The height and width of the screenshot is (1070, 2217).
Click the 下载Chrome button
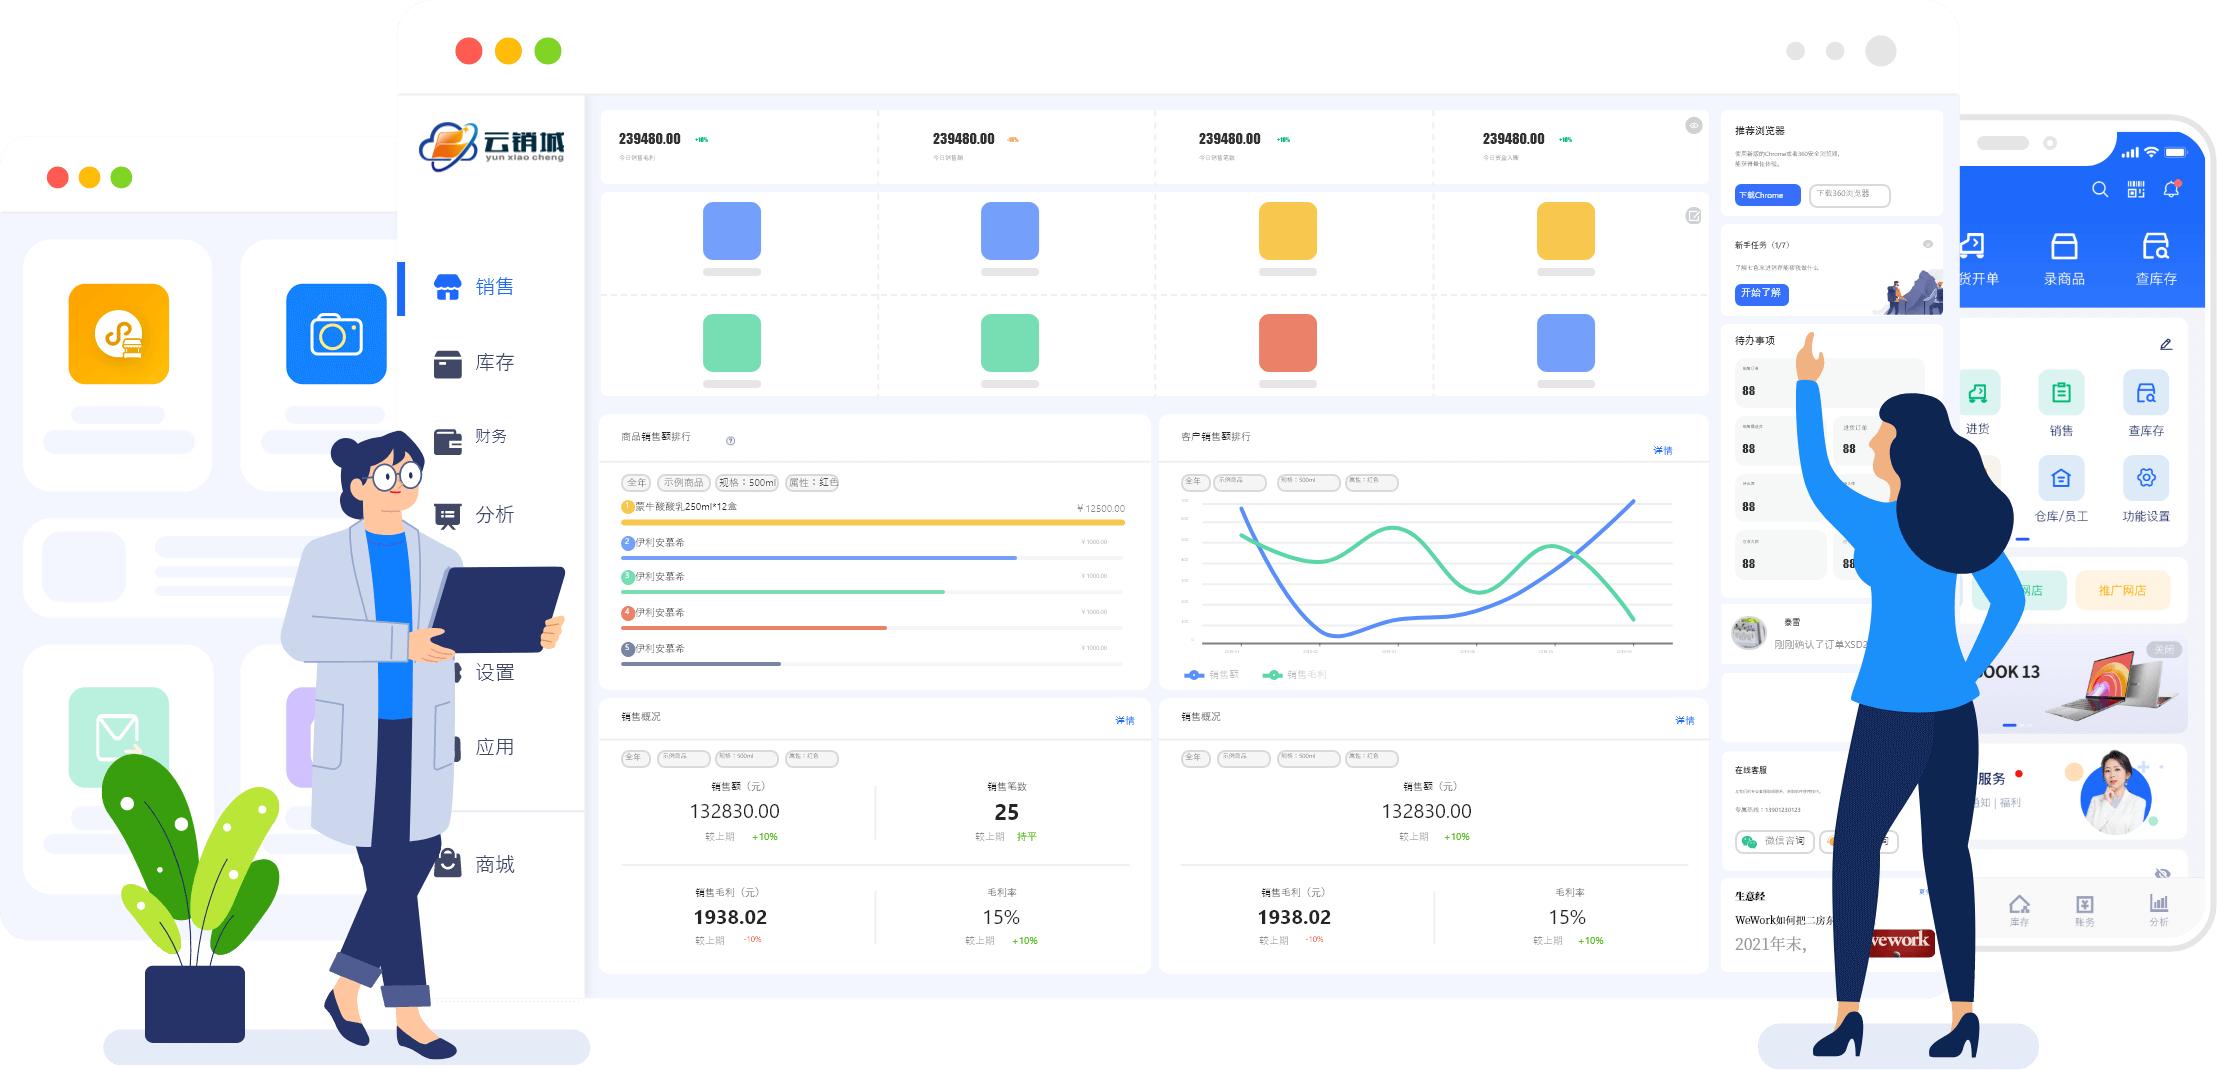pos(1766,195)
